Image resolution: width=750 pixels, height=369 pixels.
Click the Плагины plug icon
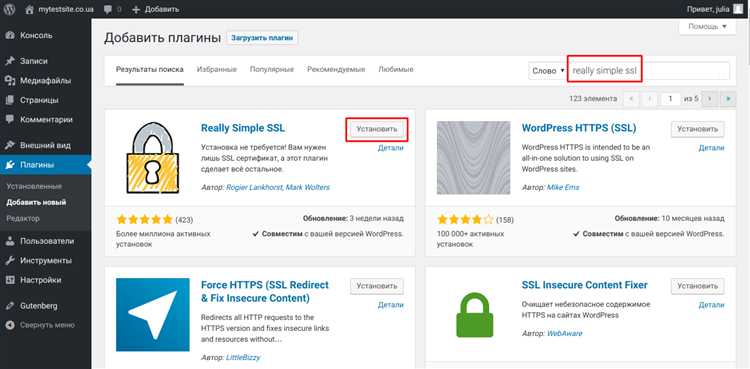[10, 165]
